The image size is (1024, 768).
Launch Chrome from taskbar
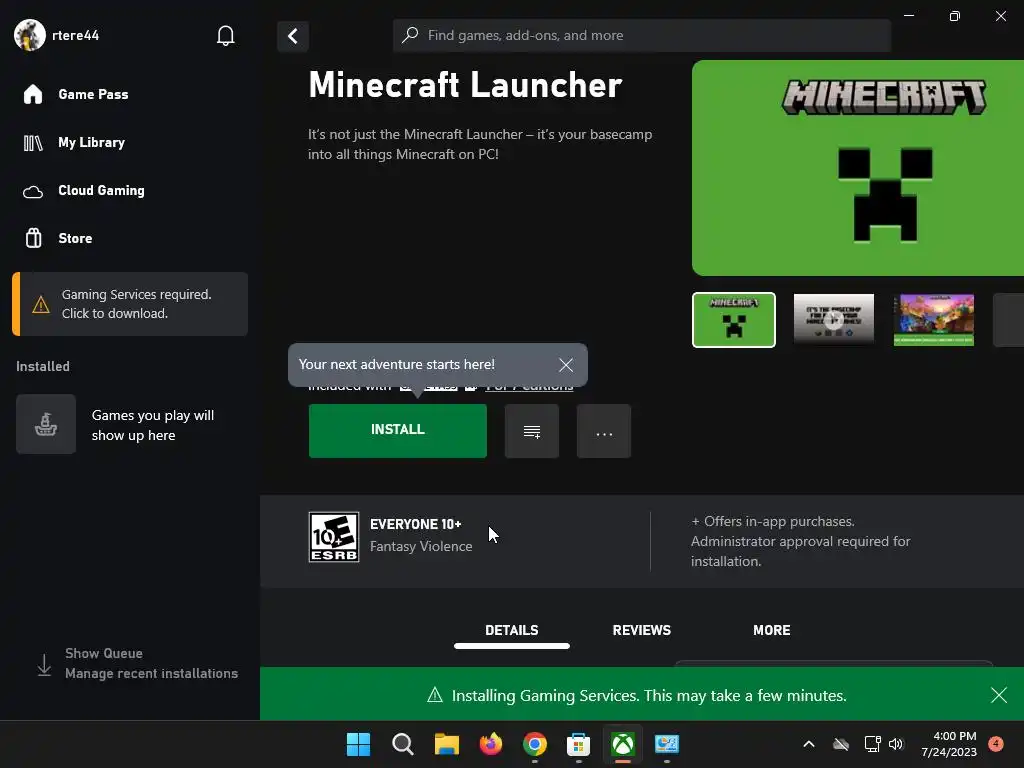535,744
